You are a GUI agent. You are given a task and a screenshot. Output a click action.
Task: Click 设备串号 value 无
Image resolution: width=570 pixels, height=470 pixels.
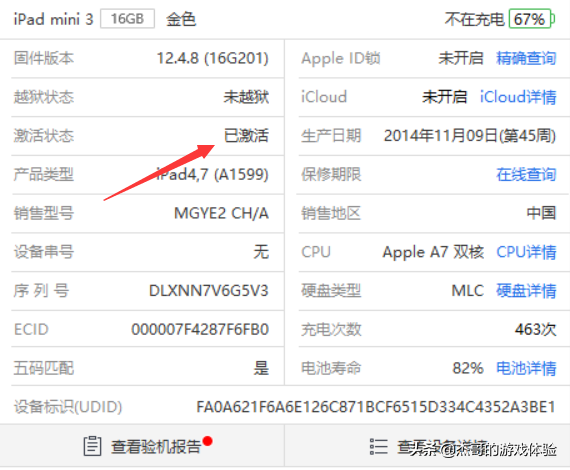[261, 252]
